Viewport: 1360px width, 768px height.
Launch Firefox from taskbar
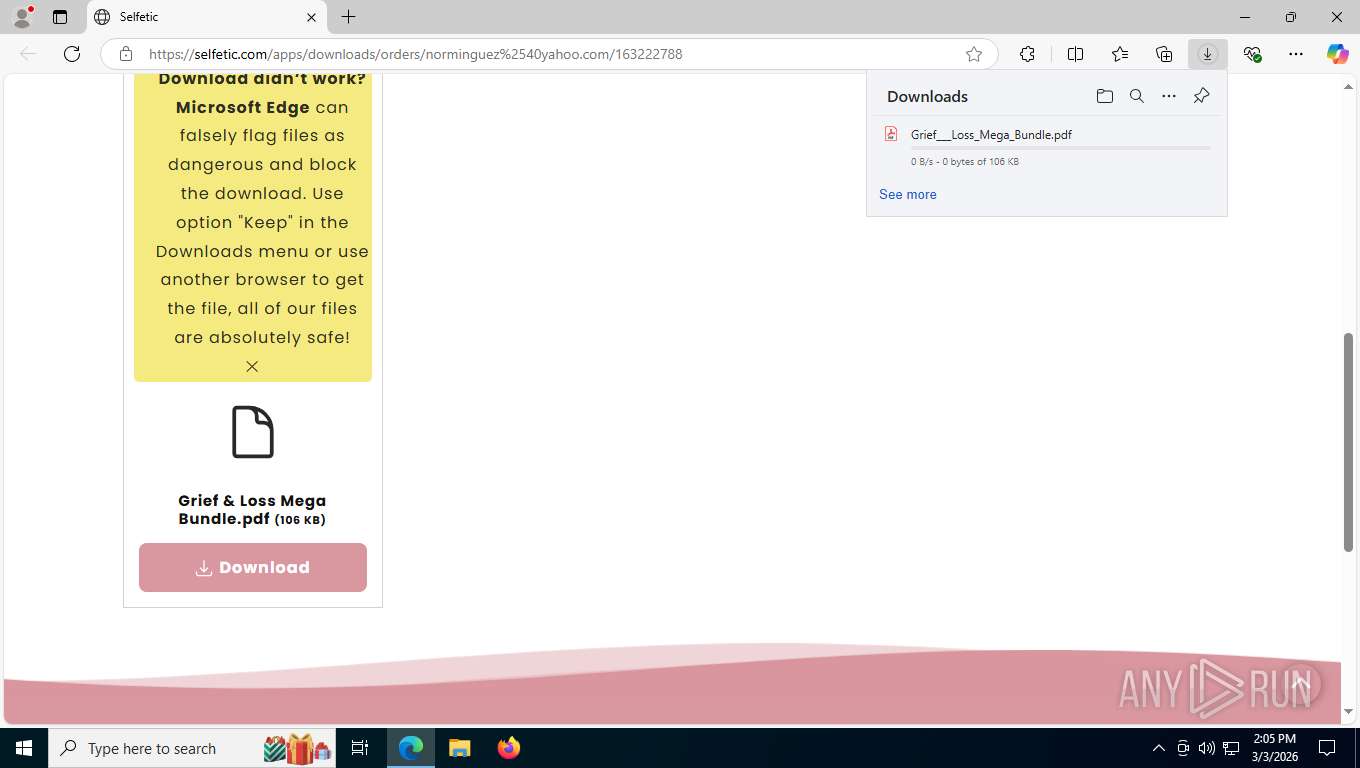click(509, 748)
